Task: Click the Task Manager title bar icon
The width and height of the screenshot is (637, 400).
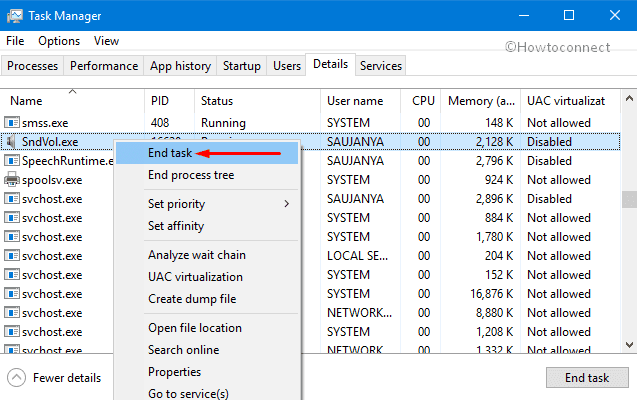Action: (x=15, y=16)
